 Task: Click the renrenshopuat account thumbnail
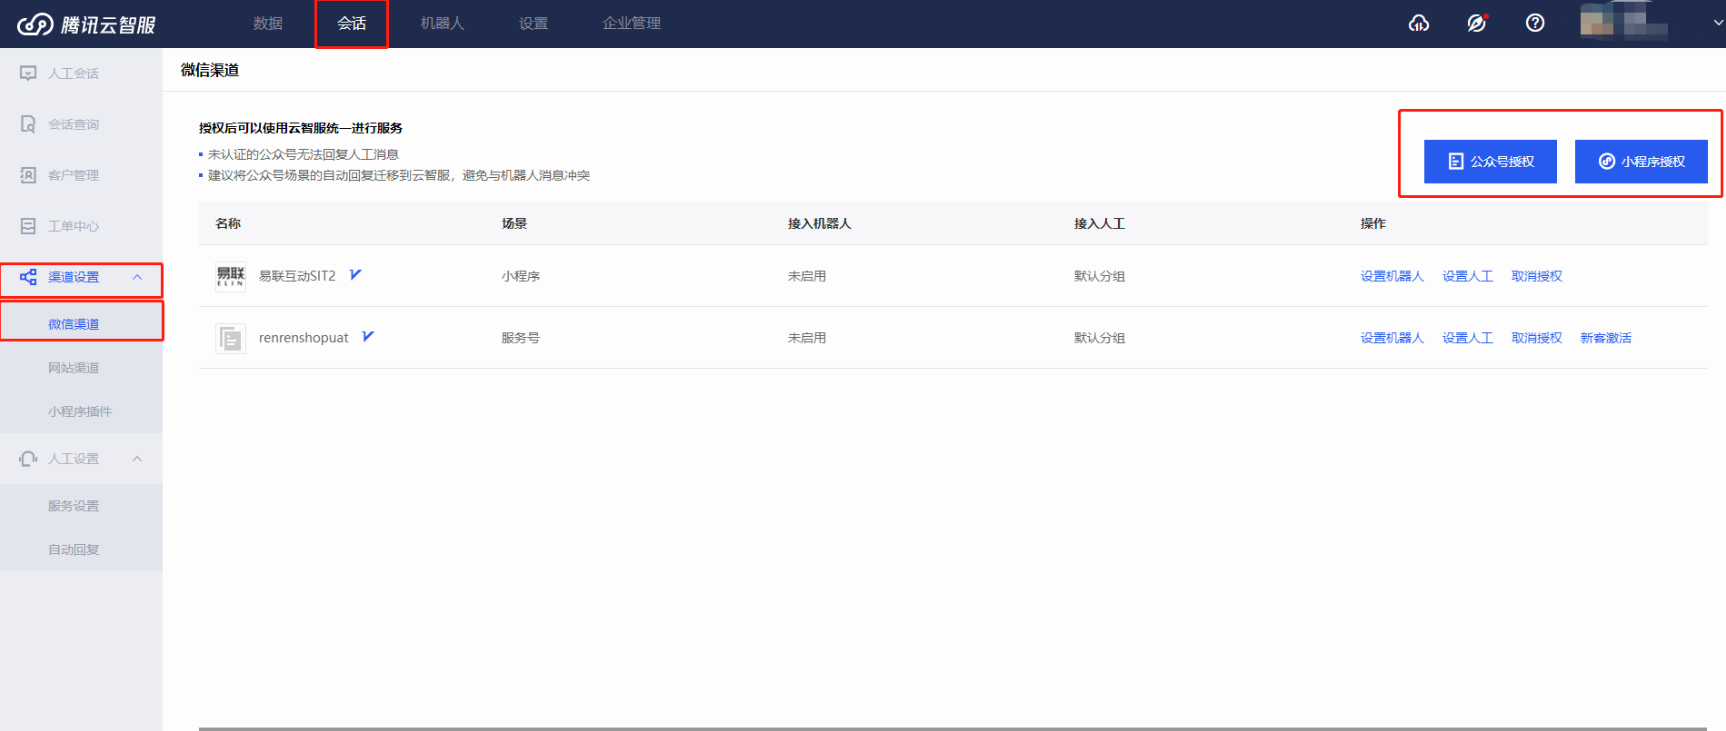pos(231,339)
